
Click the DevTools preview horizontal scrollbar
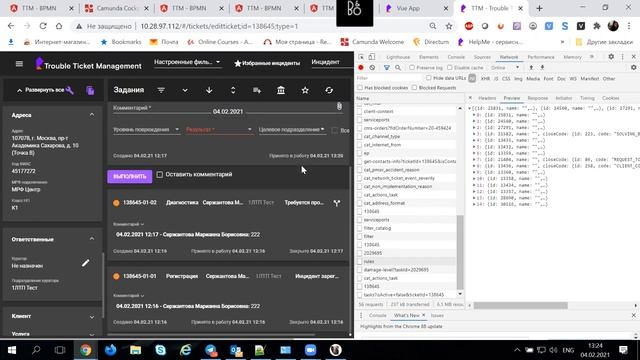[x=520, y=306]
